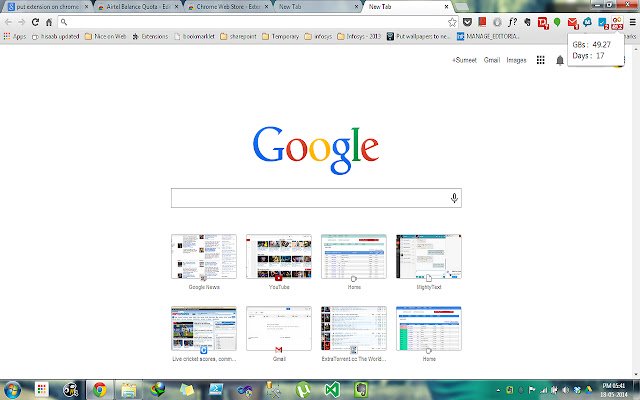Start voice search with the microphone
Screen dimensions: 640x400
454,198
